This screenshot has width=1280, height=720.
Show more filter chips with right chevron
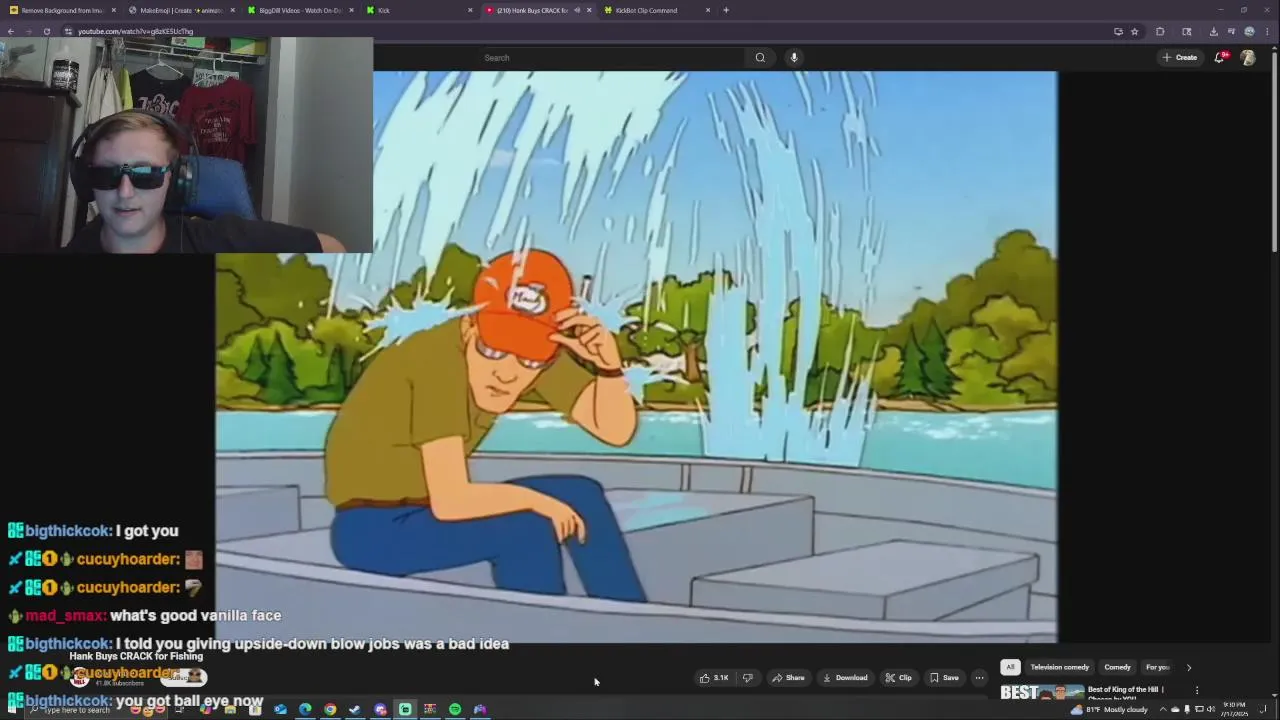[1189, 667]
